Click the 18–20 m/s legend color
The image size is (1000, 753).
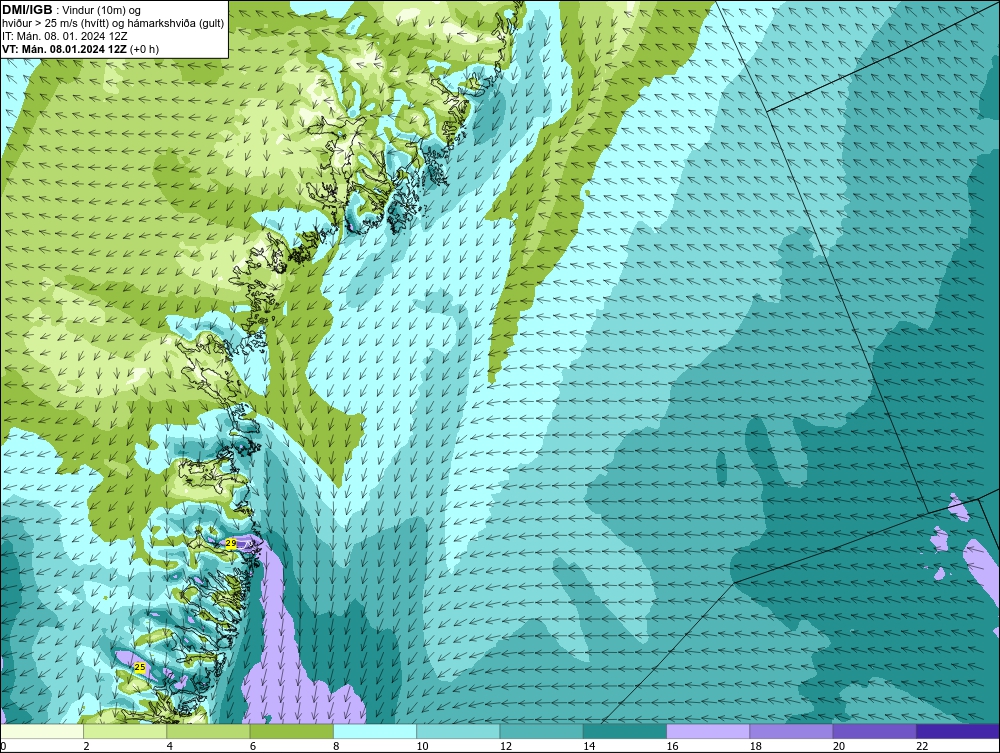click(x=791, y=731)
